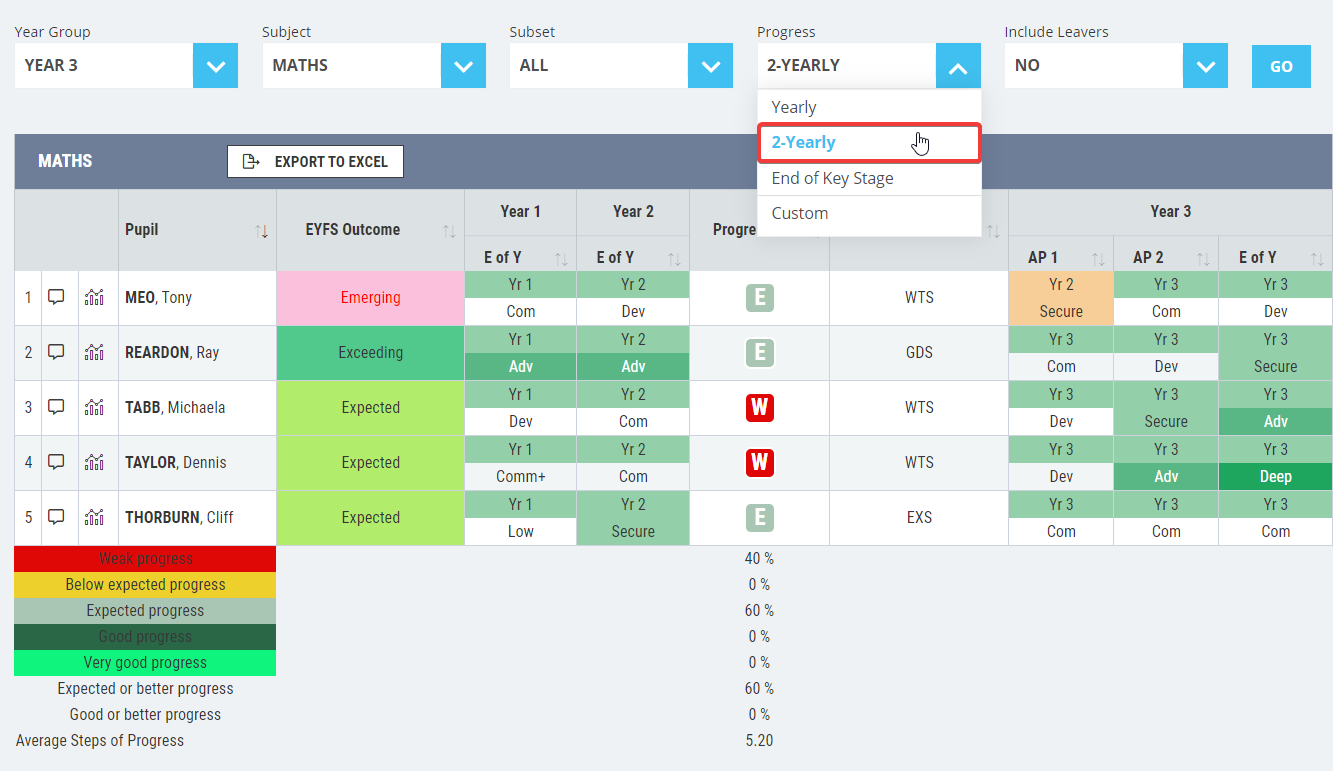The width and height of the screenshot is (1333, 771).
Task: Click the Weak progress red legend swatch
Action: [145, 558]
